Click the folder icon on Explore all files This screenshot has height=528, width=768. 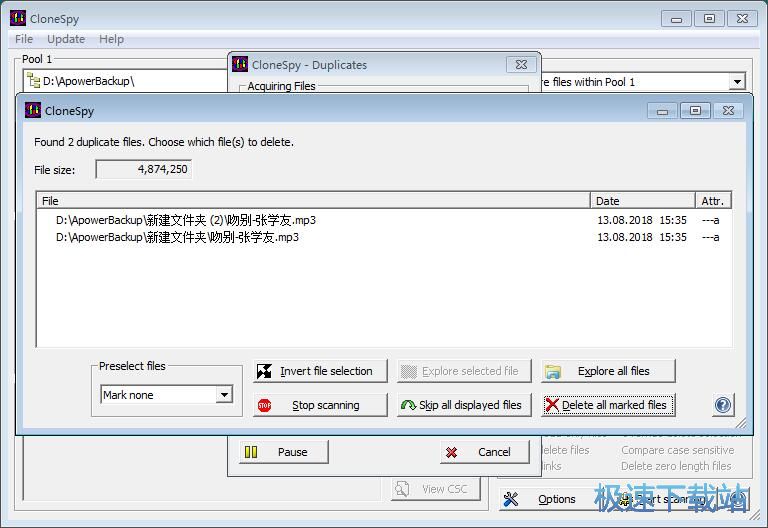553,372
